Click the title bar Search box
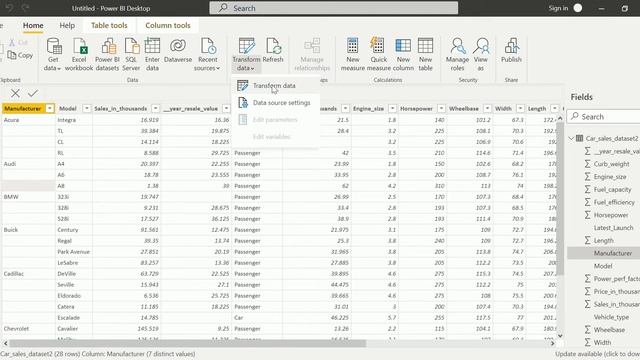Viewport: 640px width, 360px height. pyautogui.click(x=333, y=8)
